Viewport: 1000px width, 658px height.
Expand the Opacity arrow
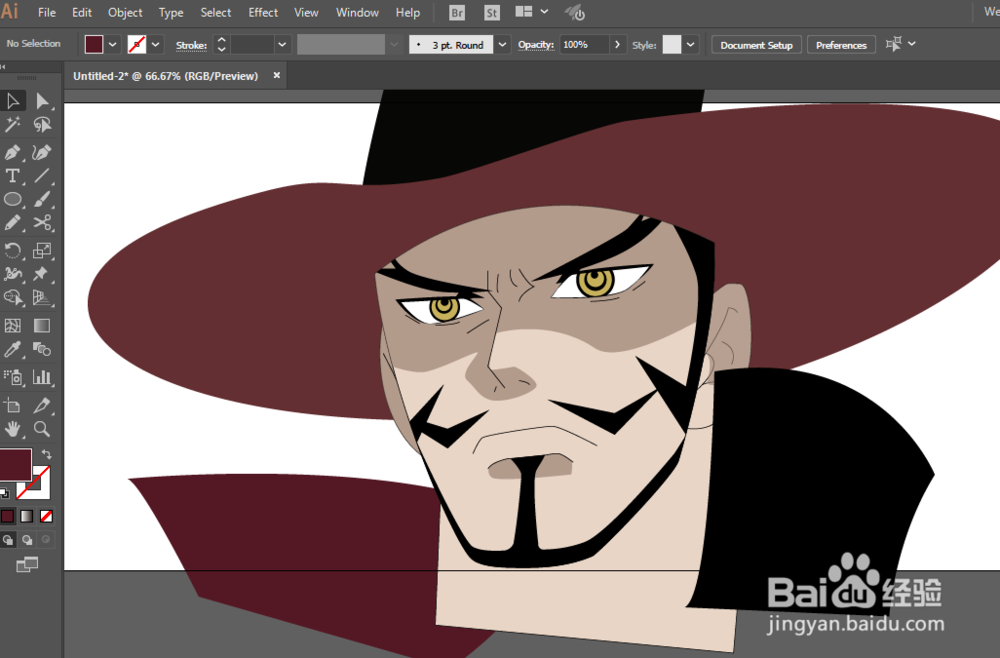coord(617,45)
